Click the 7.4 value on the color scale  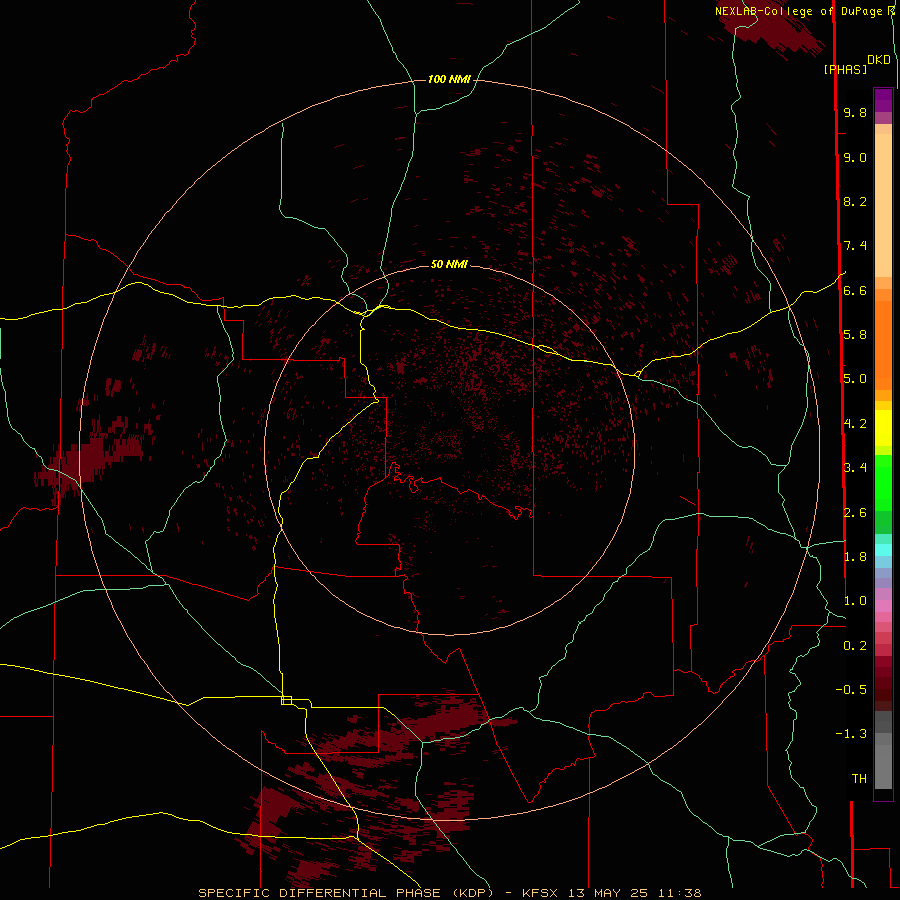[x=855, y=246]
